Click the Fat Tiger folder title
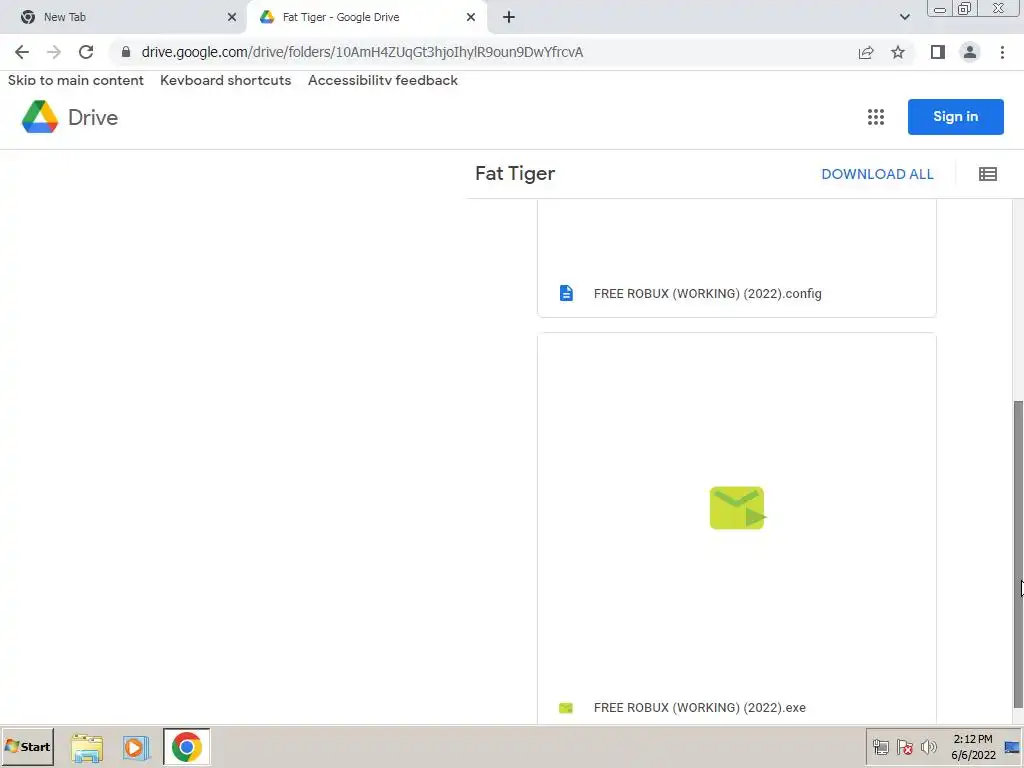Image resolution: width=1024 pixels, height=768 pixels. [515, 174]
